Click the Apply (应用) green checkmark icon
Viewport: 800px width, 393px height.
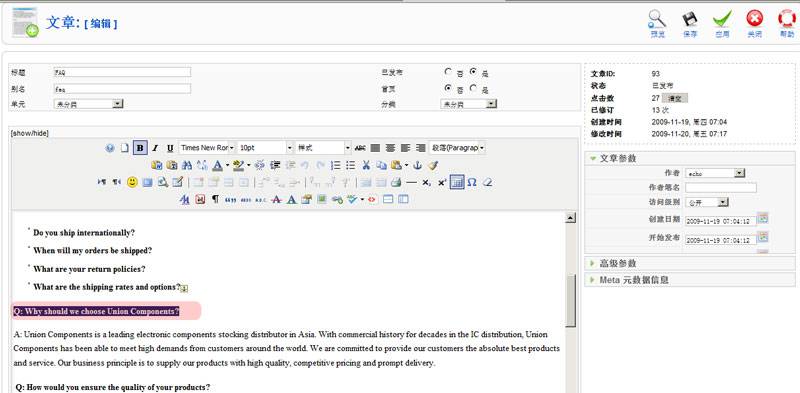[722, 19]
